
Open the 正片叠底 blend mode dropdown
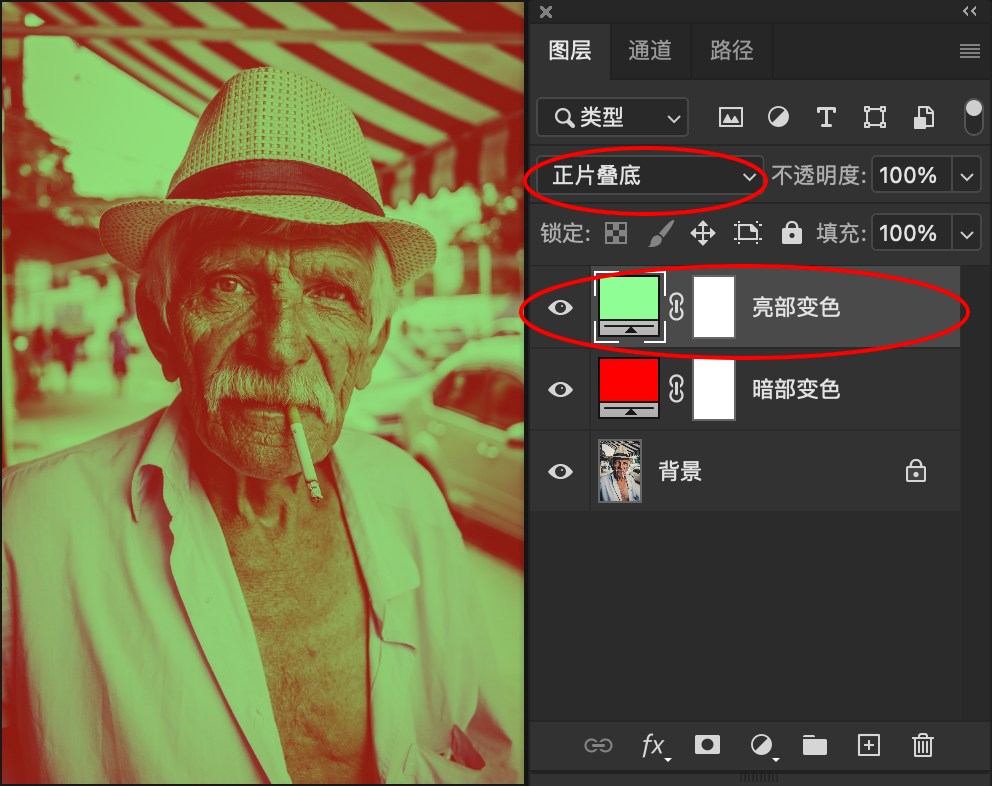650,175
